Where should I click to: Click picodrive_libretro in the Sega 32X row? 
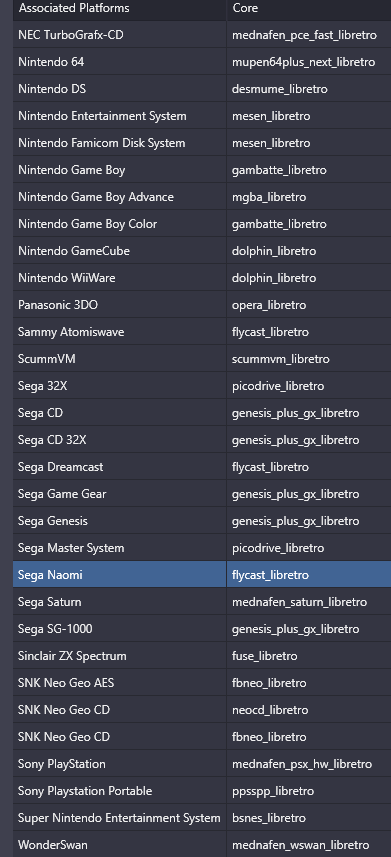click(309, 386)
